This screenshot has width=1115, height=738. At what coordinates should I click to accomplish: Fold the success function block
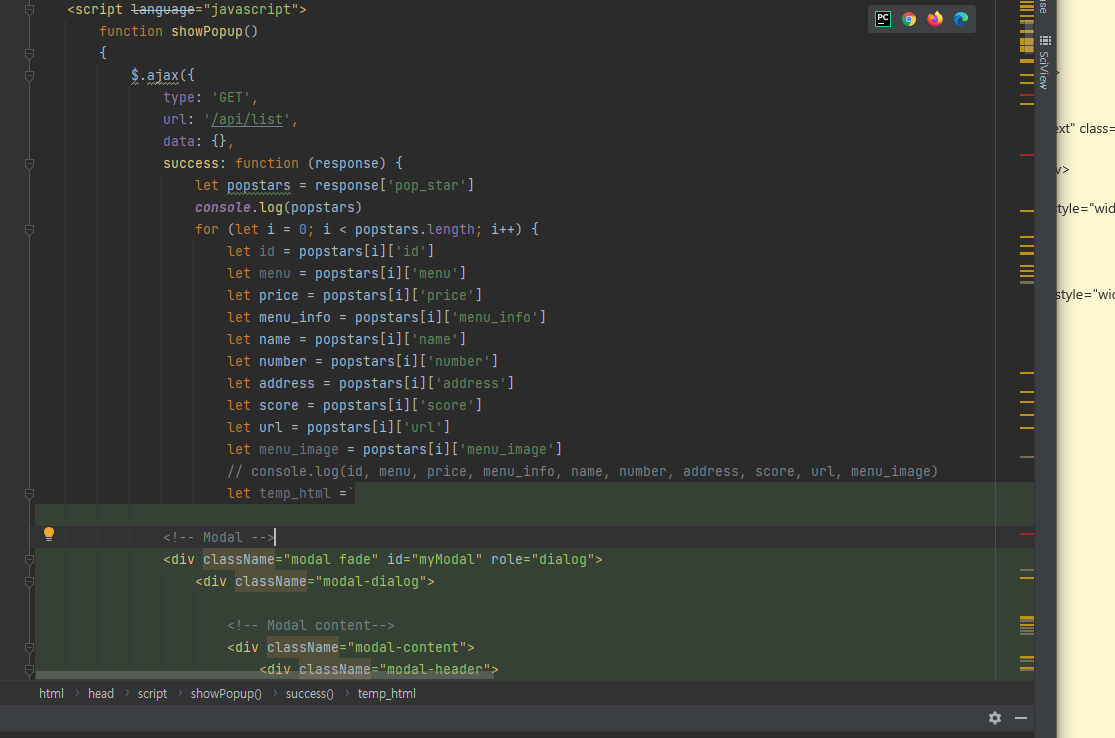click(x=29, y=164)
